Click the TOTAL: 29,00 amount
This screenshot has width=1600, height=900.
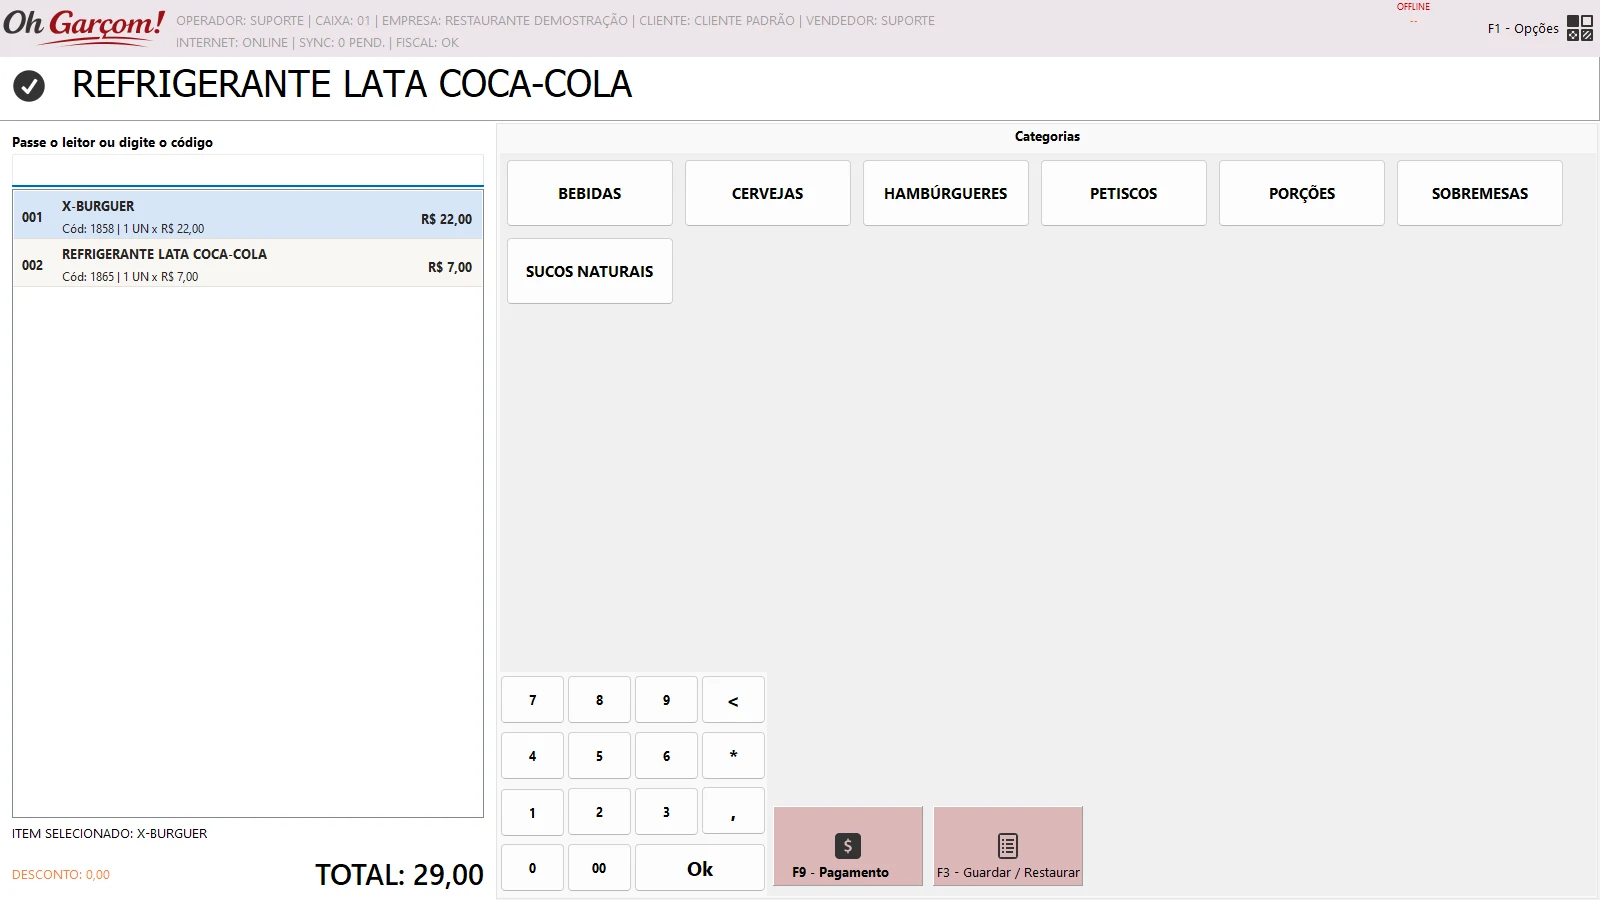click(x=399, y=875)
